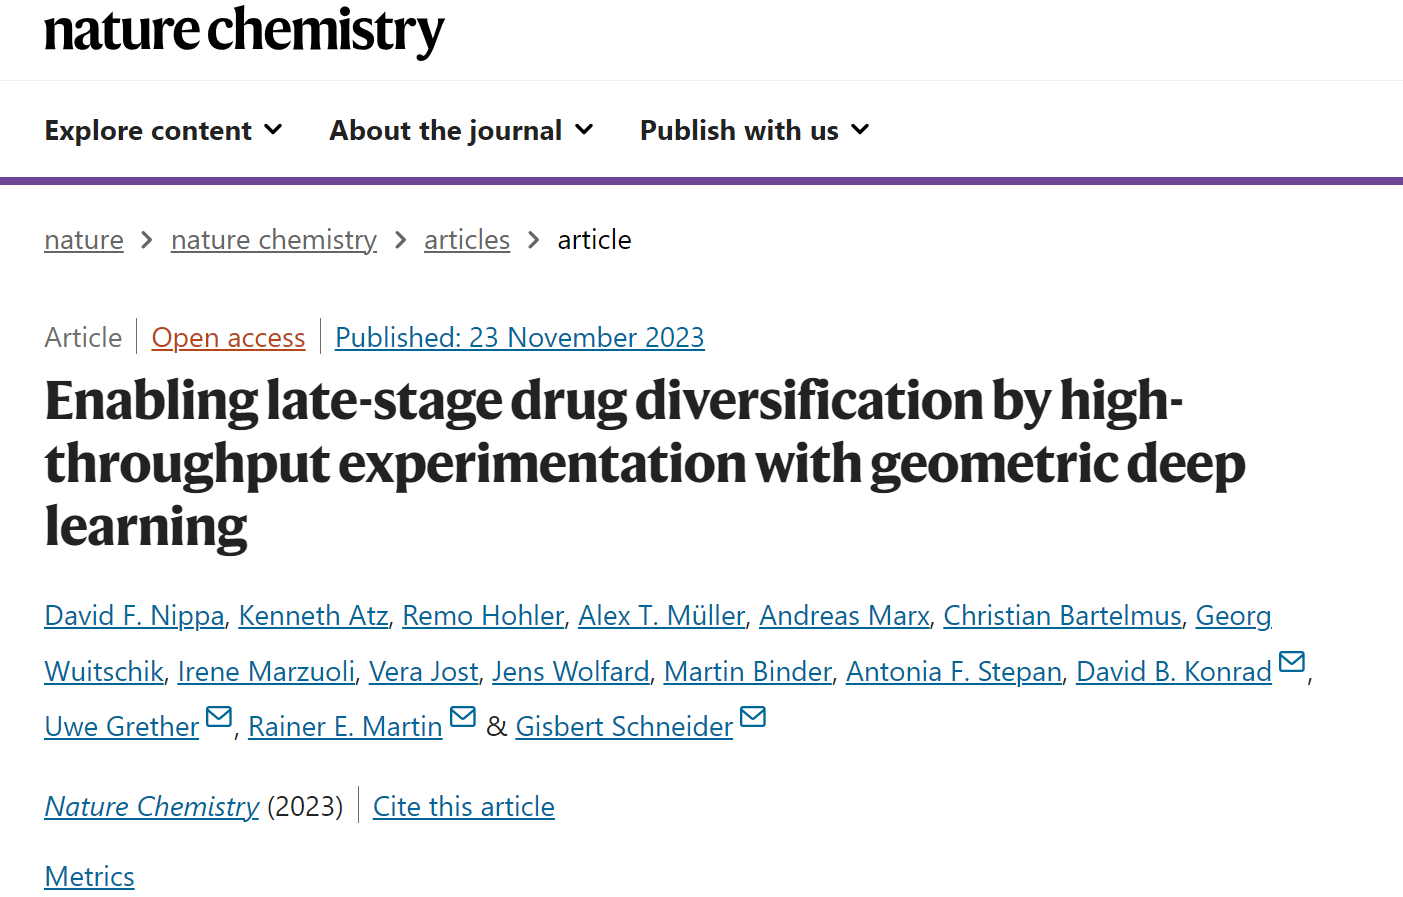Image resolution: width=1403 pixels, height=897 pixels.
Task: Click Published: 23 November 2023 link
Action: click(519, 338)
